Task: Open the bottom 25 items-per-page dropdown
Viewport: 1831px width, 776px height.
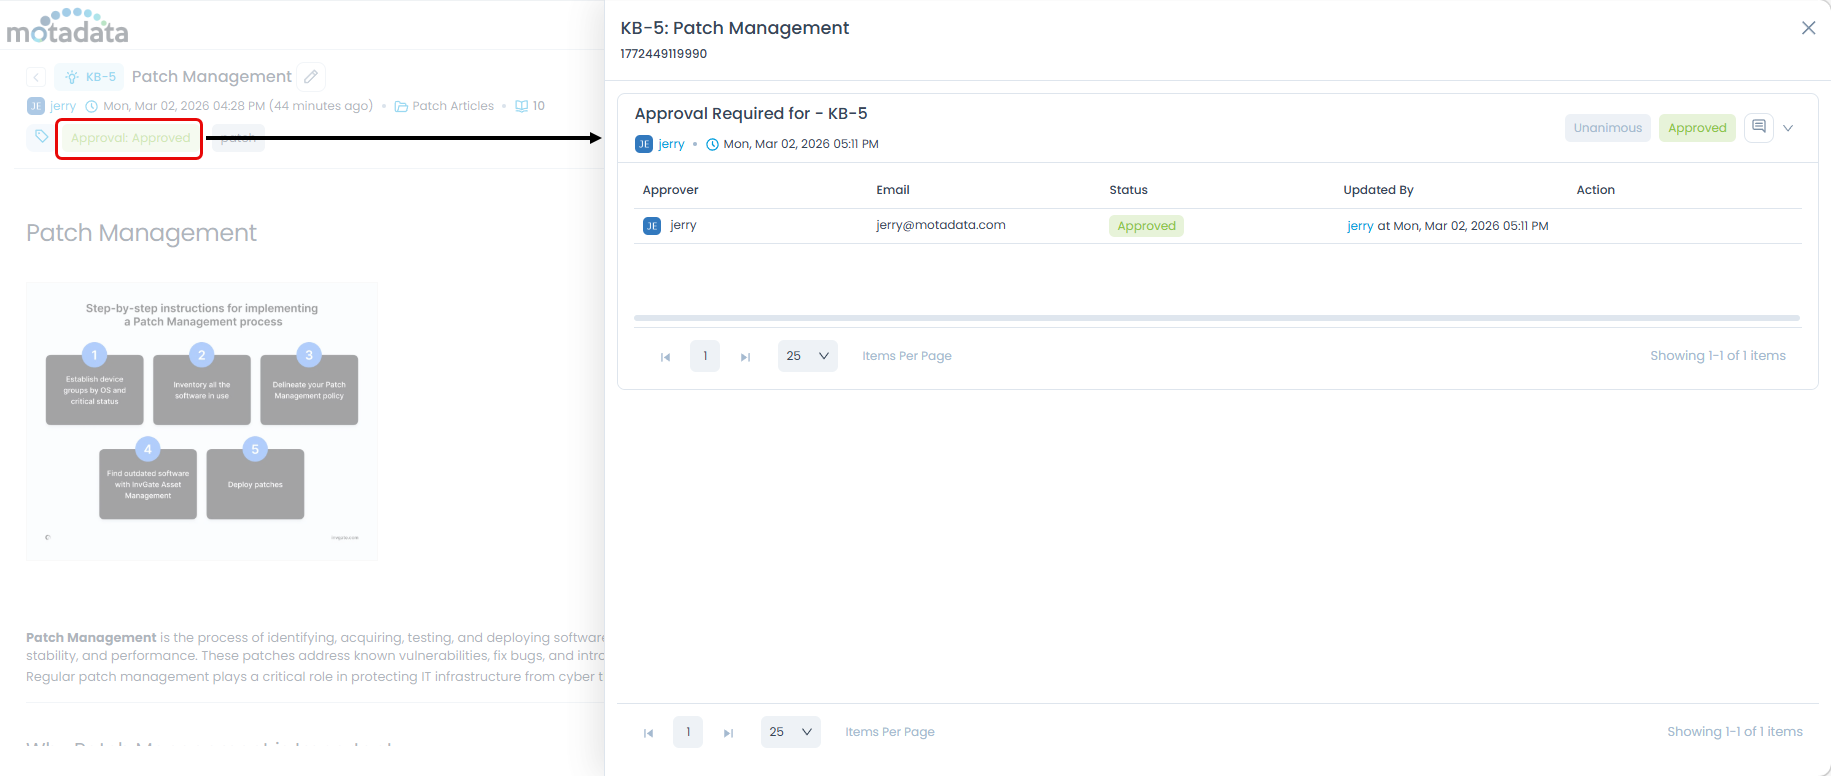Action: click(x=790, y=732)
